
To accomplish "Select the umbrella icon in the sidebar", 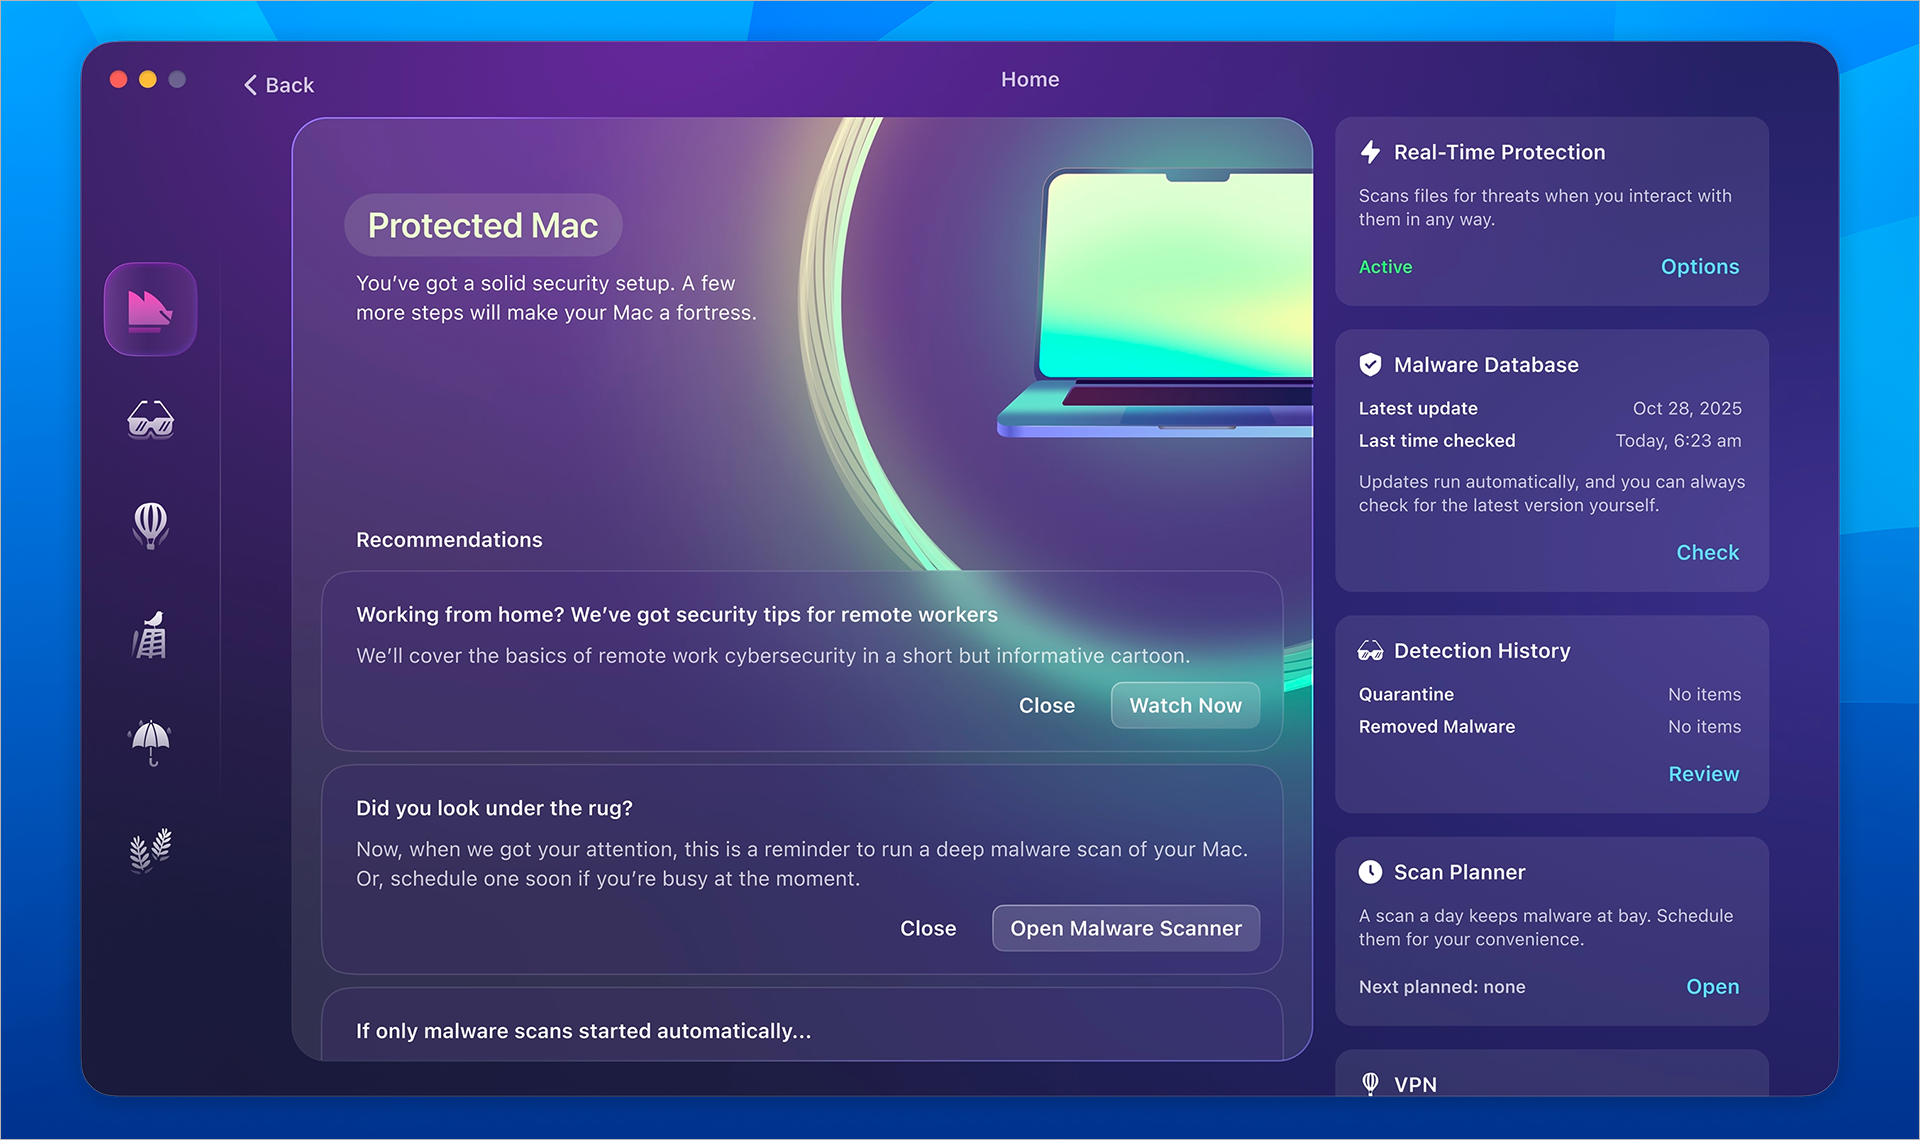I will 150,743.
